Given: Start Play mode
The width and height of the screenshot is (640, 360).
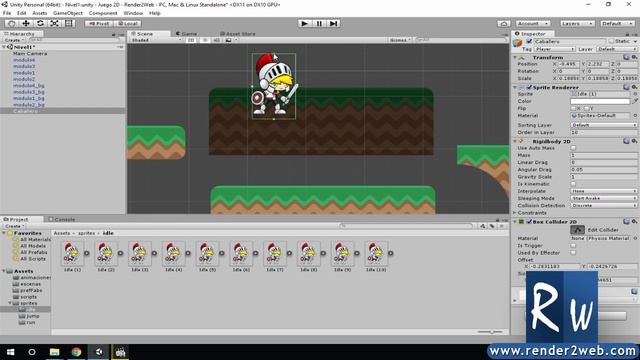Looking at the screenshot, I should [304, 24].
